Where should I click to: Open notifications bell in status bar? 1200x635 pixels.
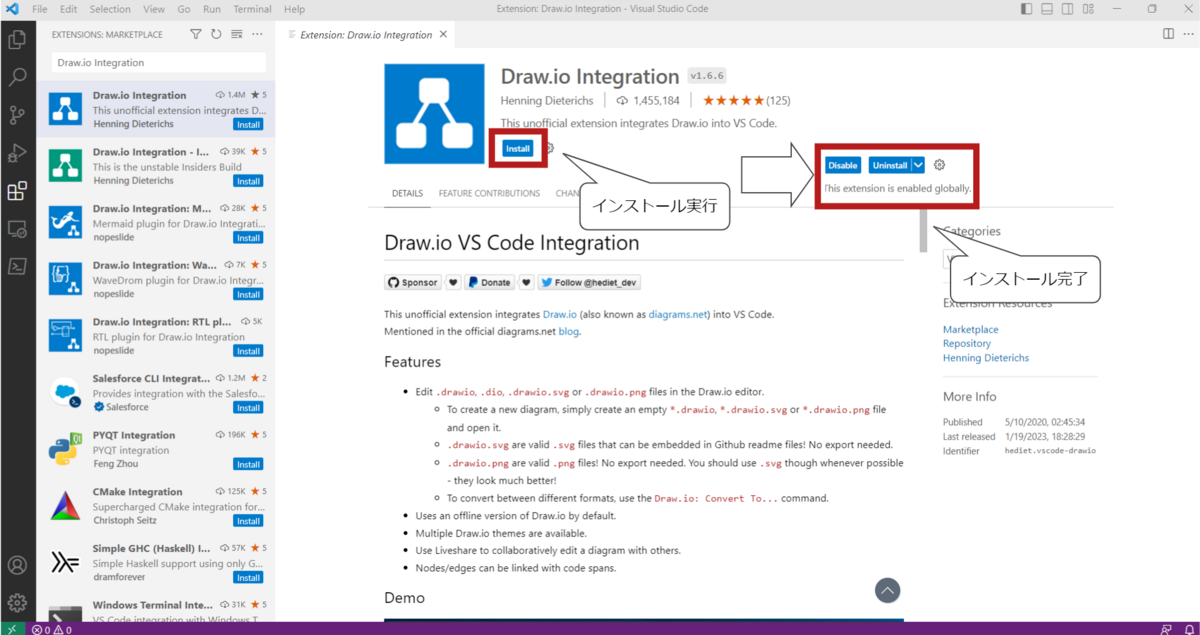point(1187,629)
